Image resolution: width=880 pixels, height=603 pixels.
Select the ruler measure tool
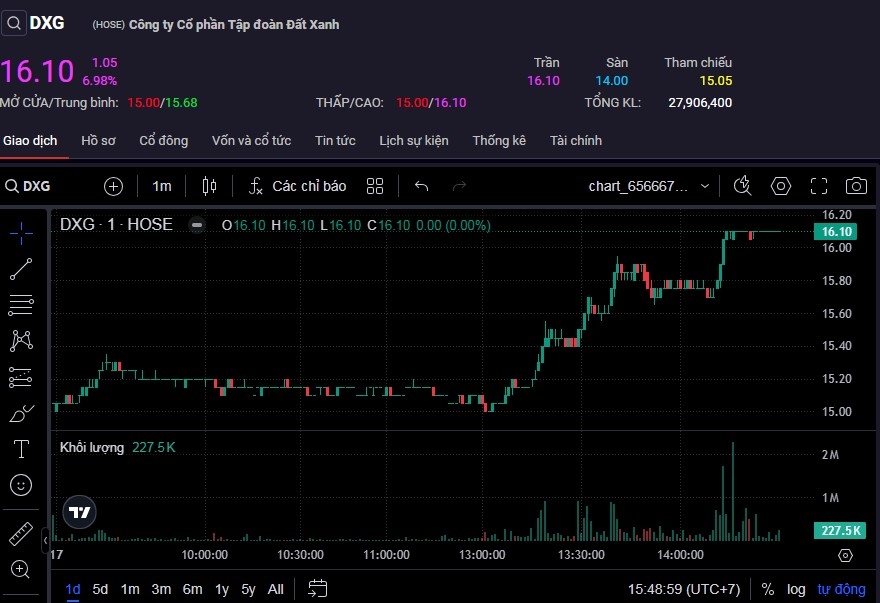[21, 534]
